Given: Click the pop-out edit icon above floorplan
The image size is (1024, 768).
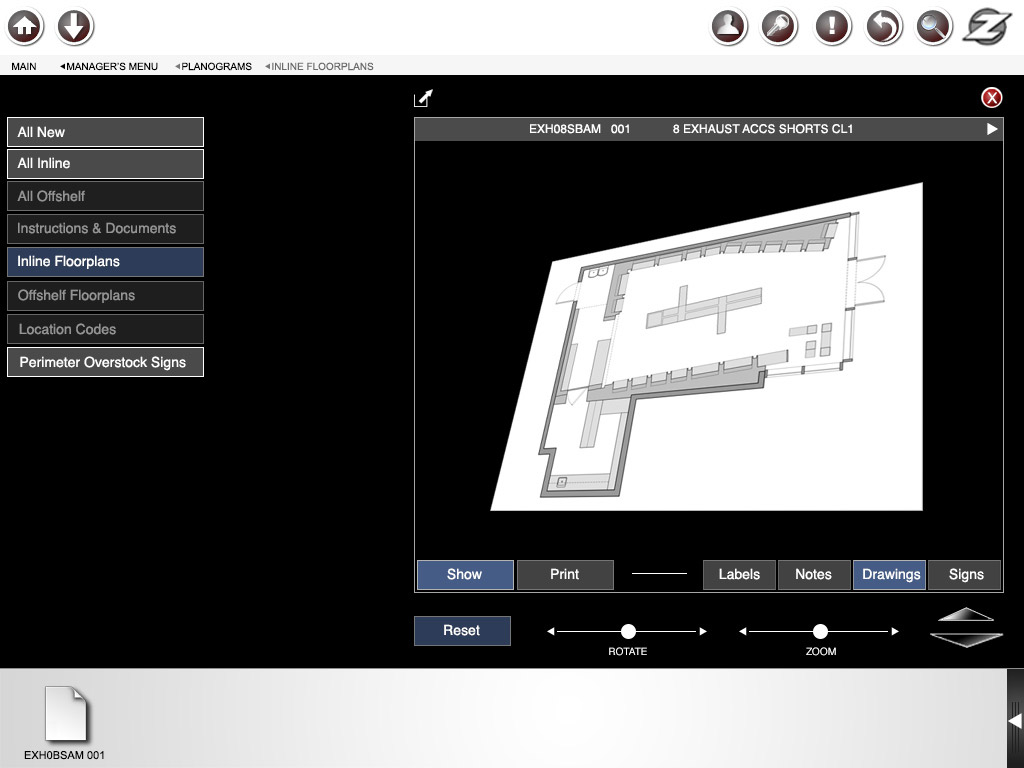Looking at the screenshot, I should click(x=424, y=98).
